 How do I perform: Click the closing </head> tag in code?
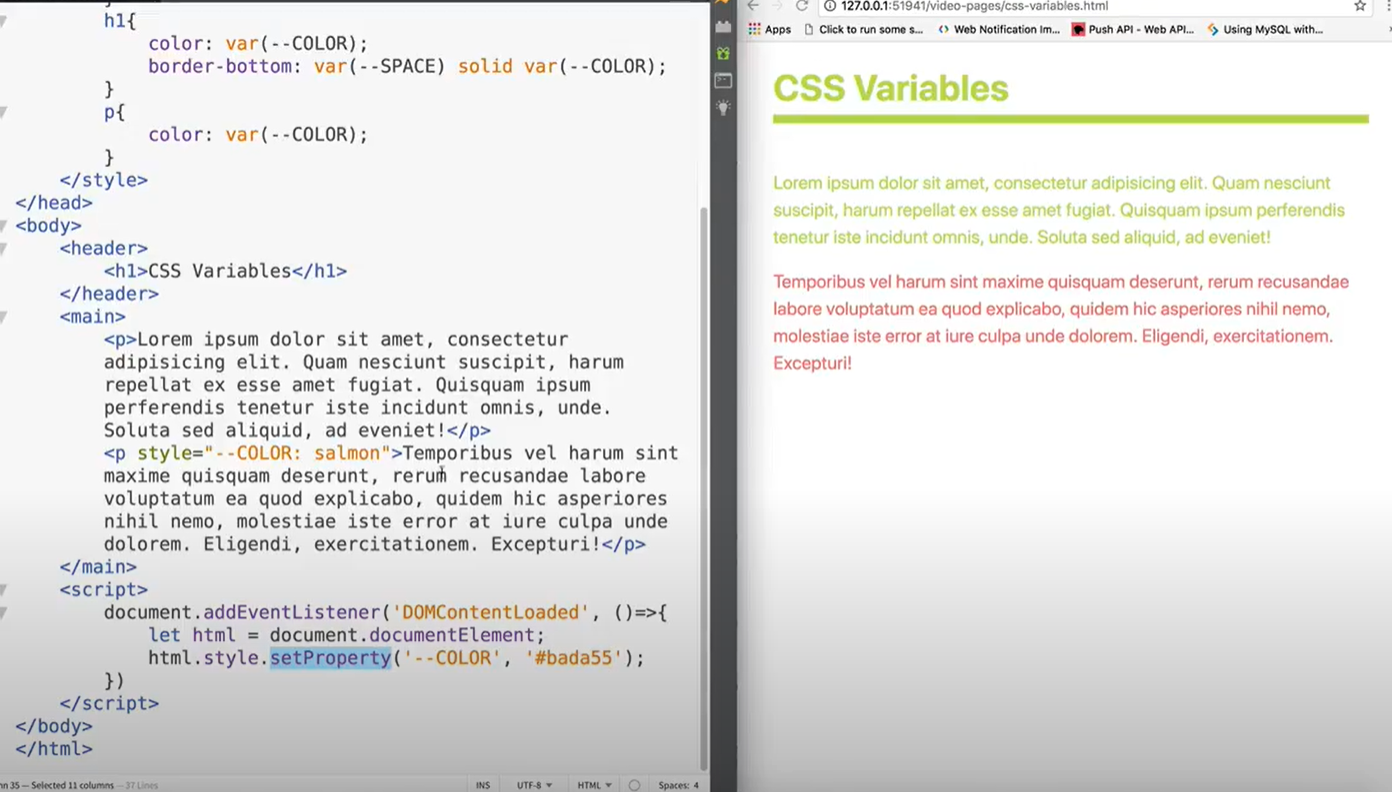(x=53, y=203)
